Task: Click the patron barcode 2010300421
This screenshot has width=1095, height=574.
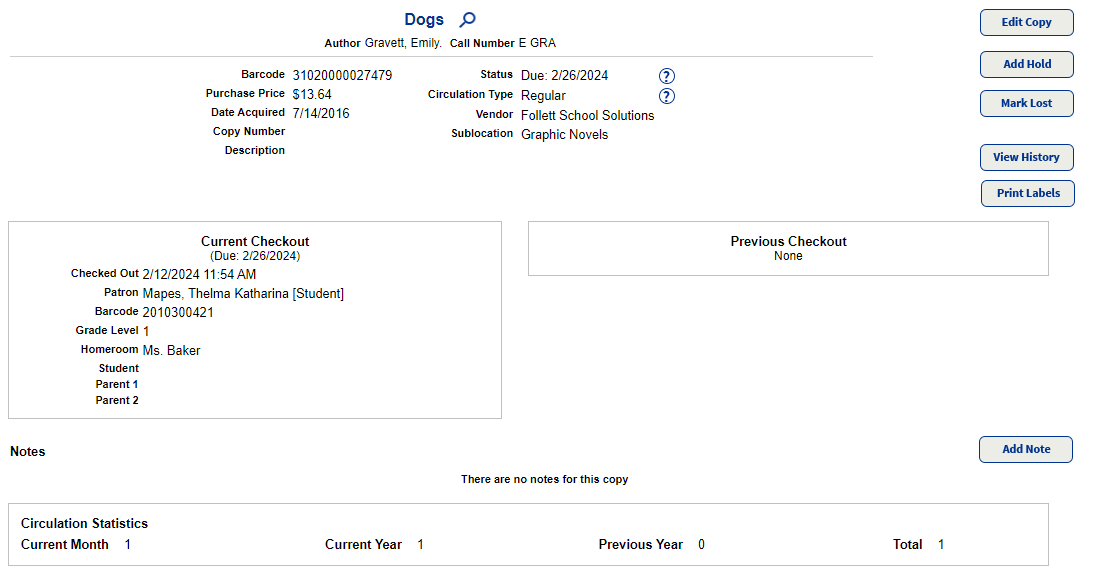Action: [178, 312]
